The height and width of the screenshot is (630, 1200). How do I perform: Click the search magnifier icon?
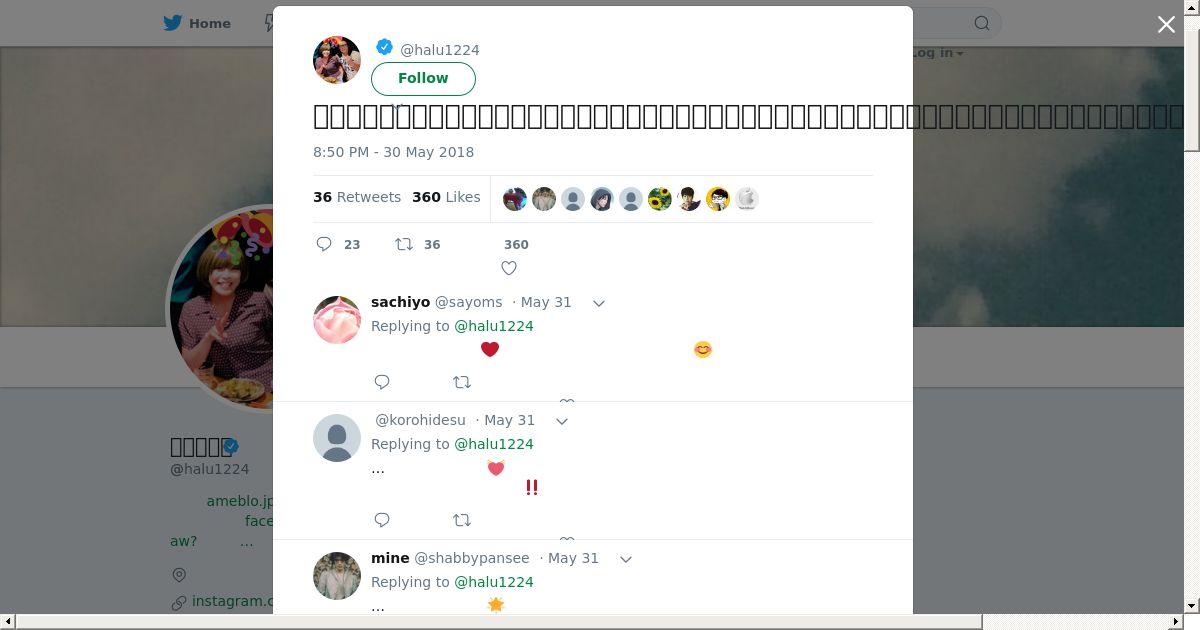click(982, 23)
